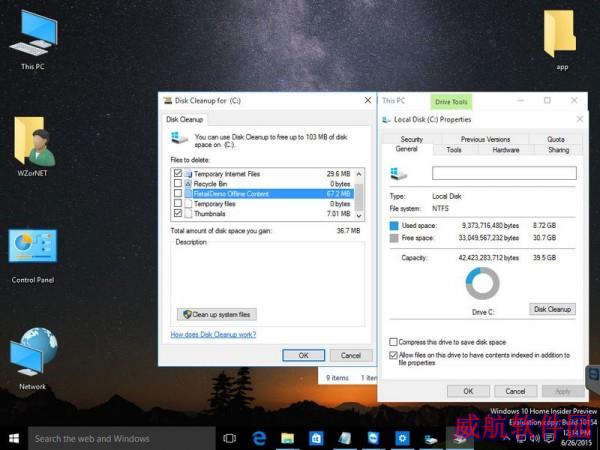This screenshot has height=450, width=600.
Task: Click Cancel in the Disk Cleanup dialog
Action: 351,355
